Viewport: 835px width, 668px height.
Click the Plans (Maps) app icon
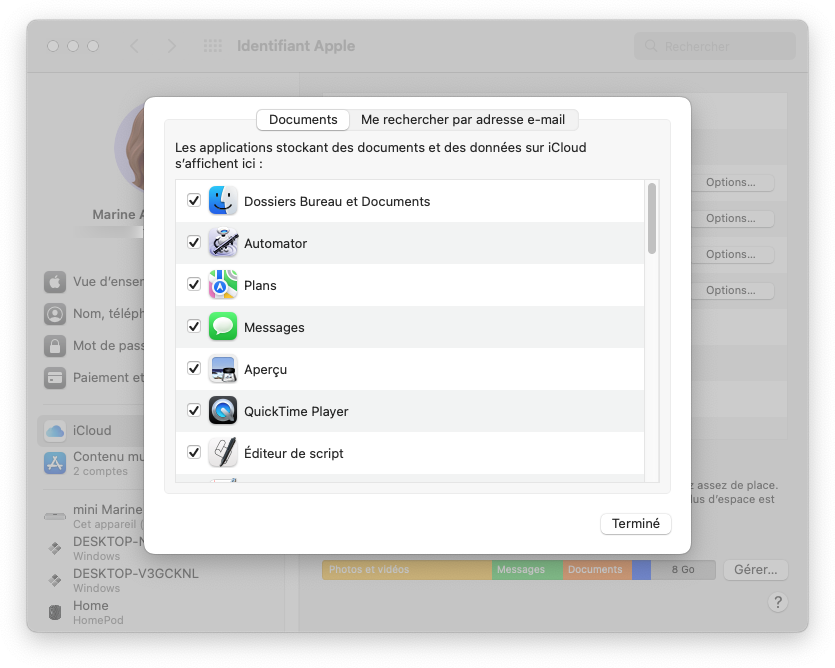point(222,284)
